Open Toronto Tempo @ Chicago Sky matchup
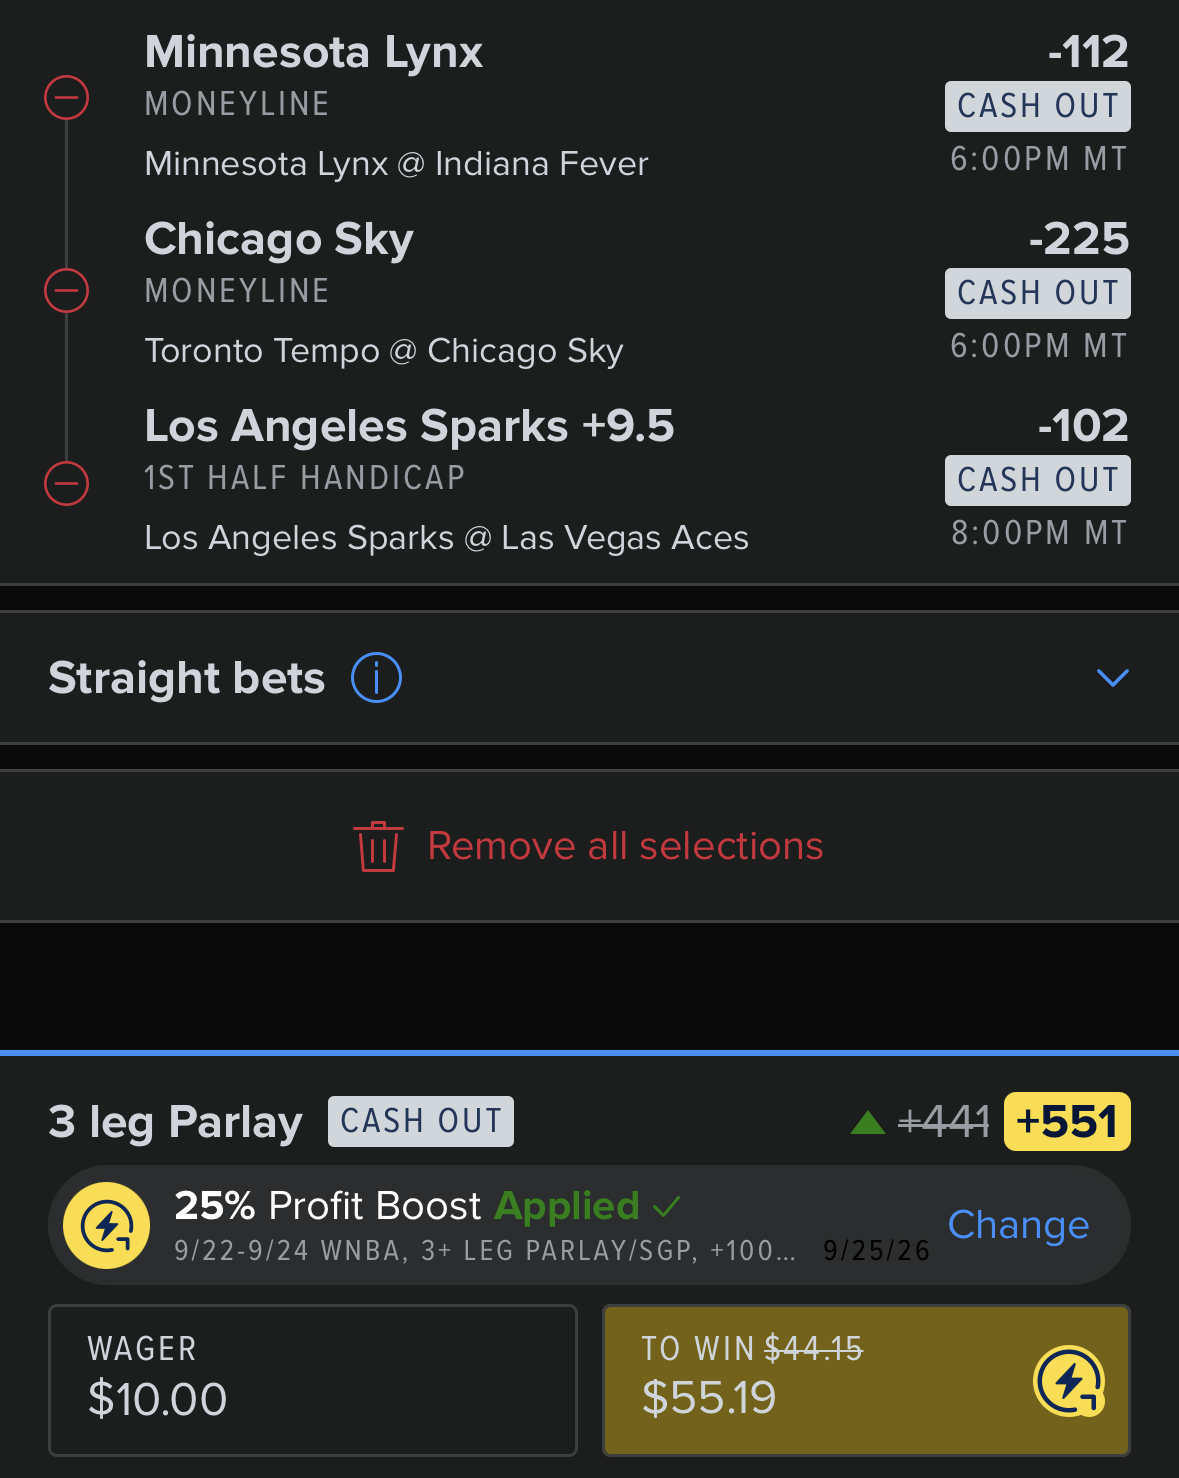This screenshot has width=1179, height=1478. point(384,351)
